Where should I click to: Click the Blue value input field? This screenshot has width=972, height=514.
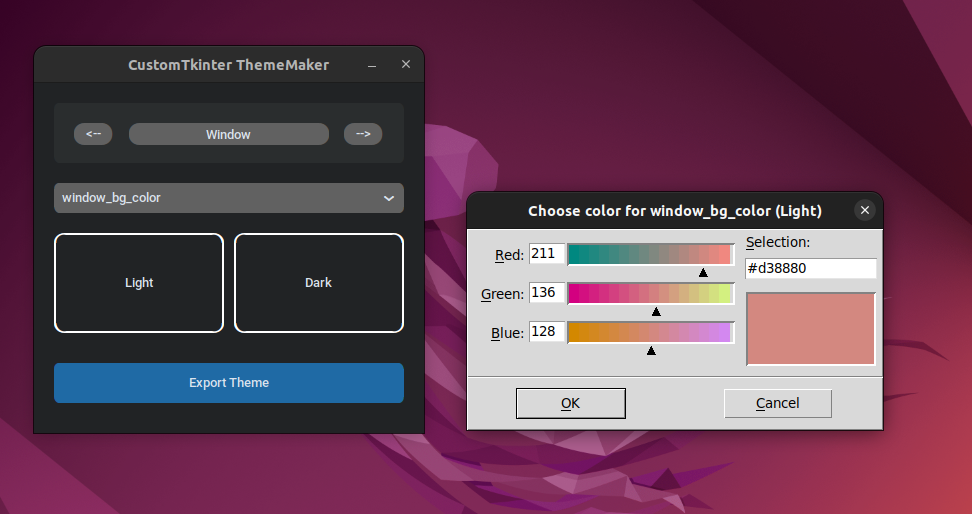pyautogui.click(x=547, y=331)
